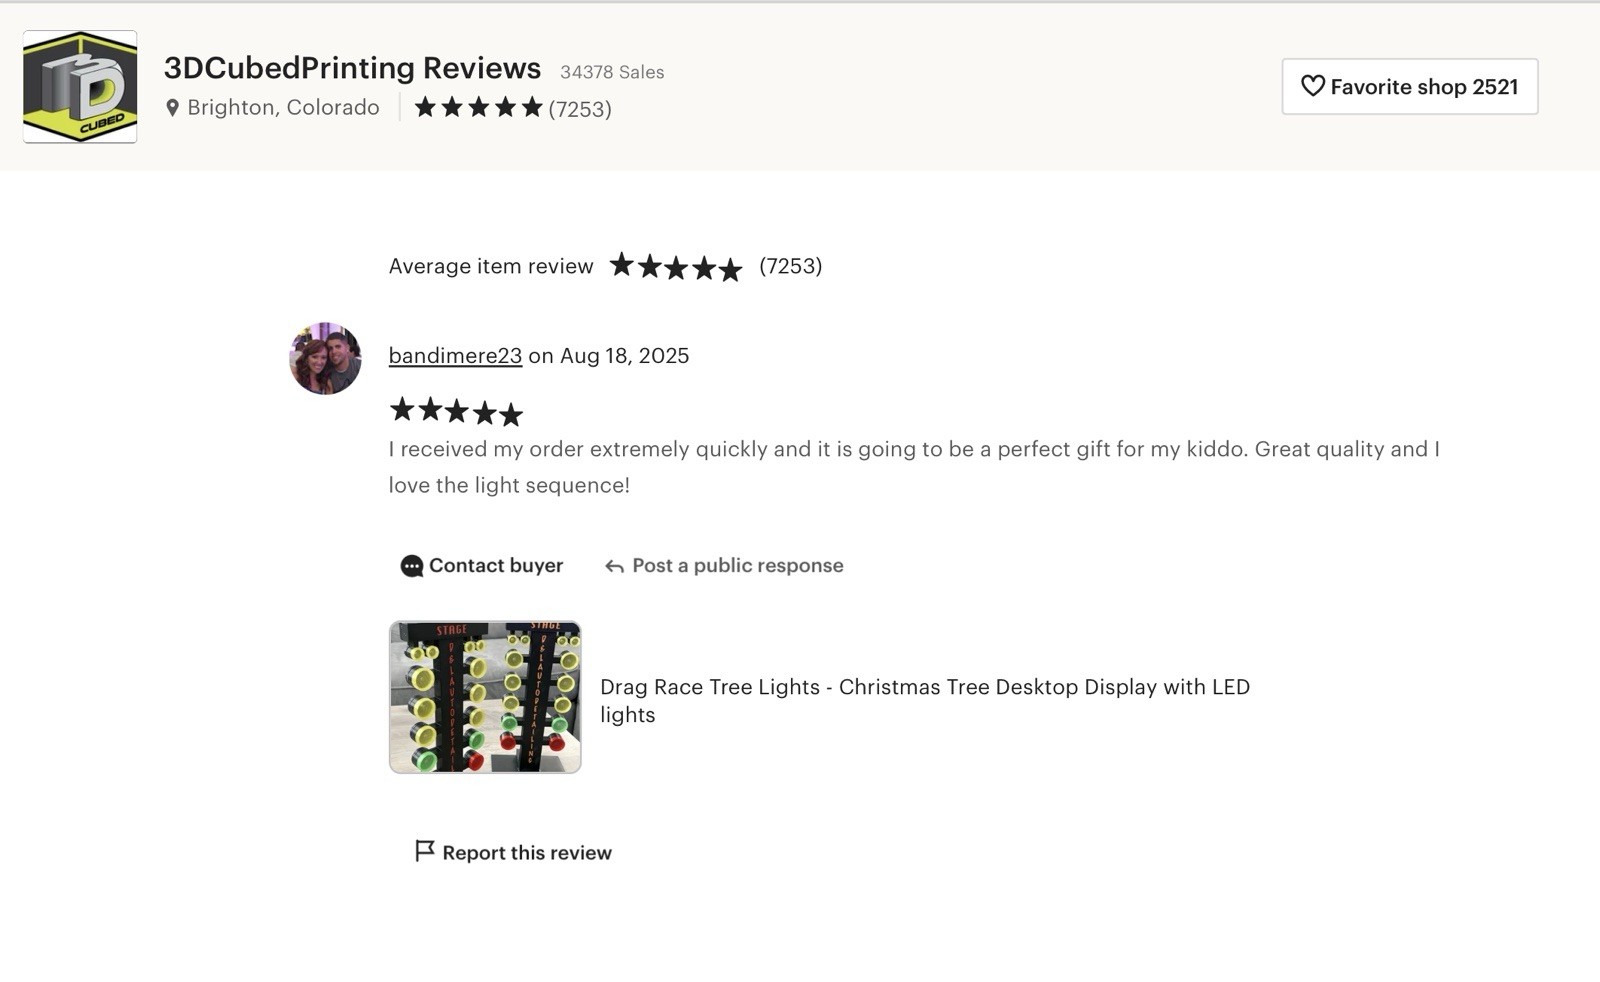Screen dimensions: 1600x982
Task: Click the 'Post a public response' text
Action: [737, 566]
